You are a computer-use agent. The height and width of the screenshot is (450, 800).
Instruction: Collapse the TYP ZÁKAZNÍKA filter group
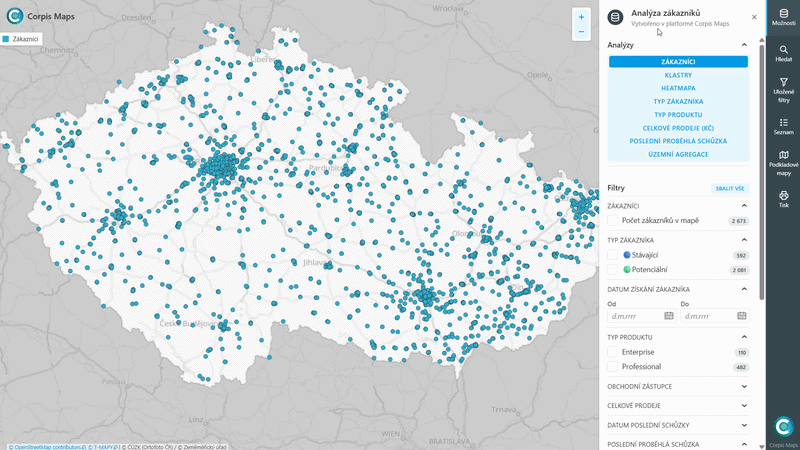[x=744, y=240]
